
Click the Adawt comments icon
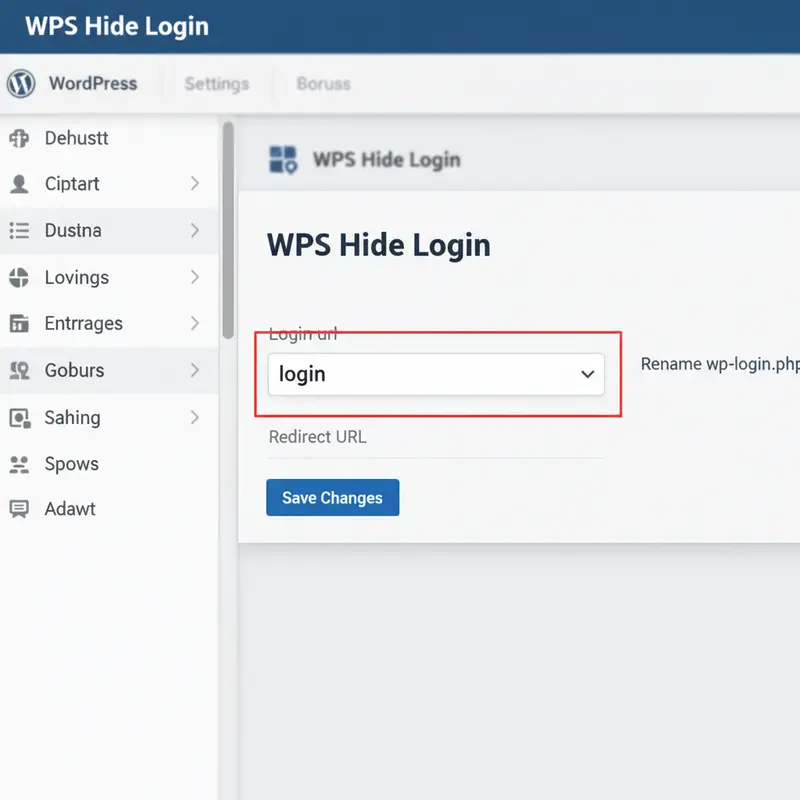(19, 509)
